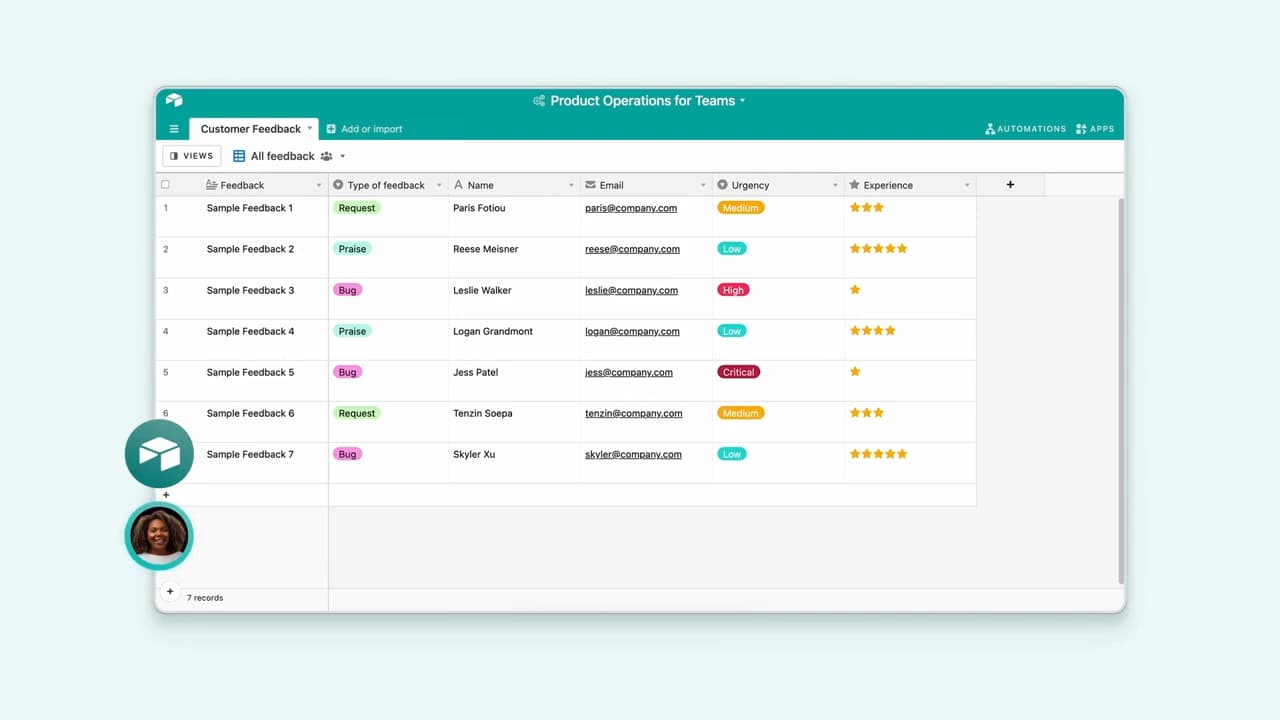This screenshot has height=720, width=1280.
Task: Open the All feedback view options arrow
Action: click(343, 156)
